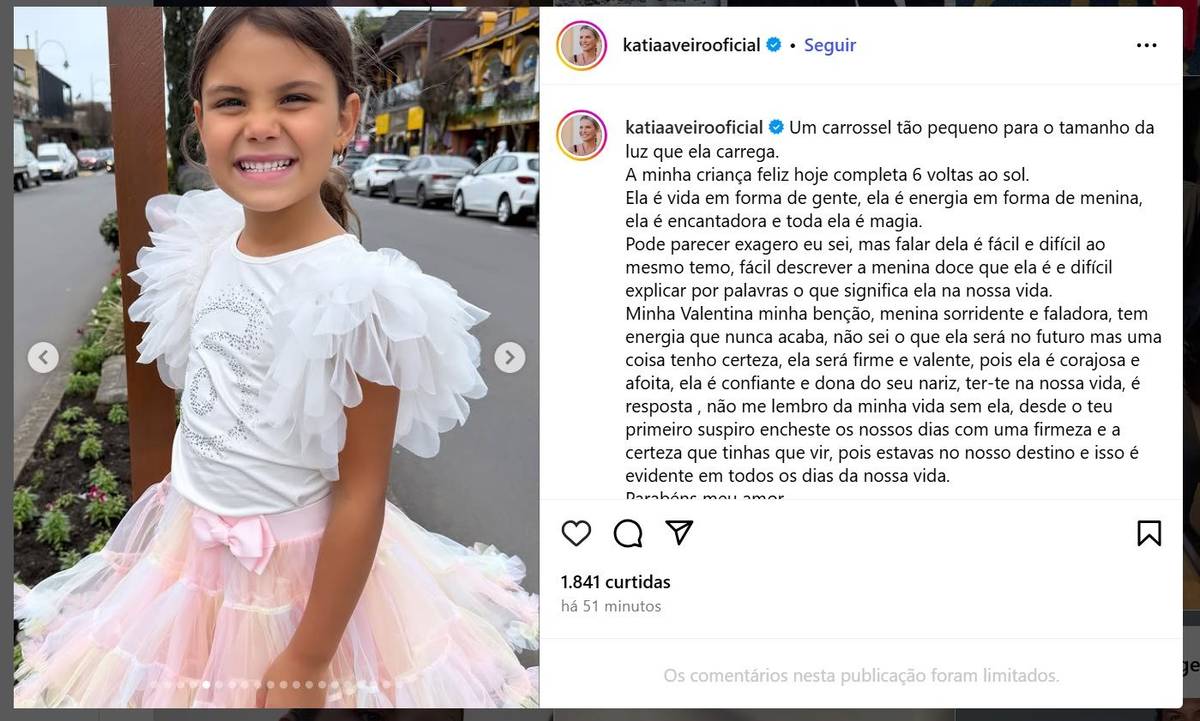Click the verified badge in the post header
The width and height of the screenshot is (1200, 721).
(x=773, y=45)
